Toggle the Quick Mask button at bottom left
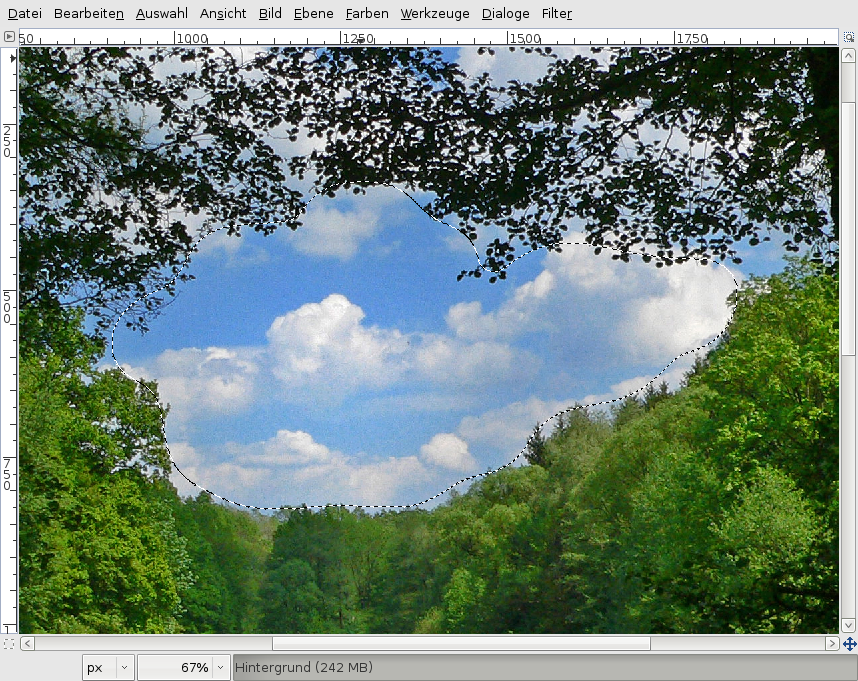Viewport: 858px width, 681px height. (x=9, y=643)
